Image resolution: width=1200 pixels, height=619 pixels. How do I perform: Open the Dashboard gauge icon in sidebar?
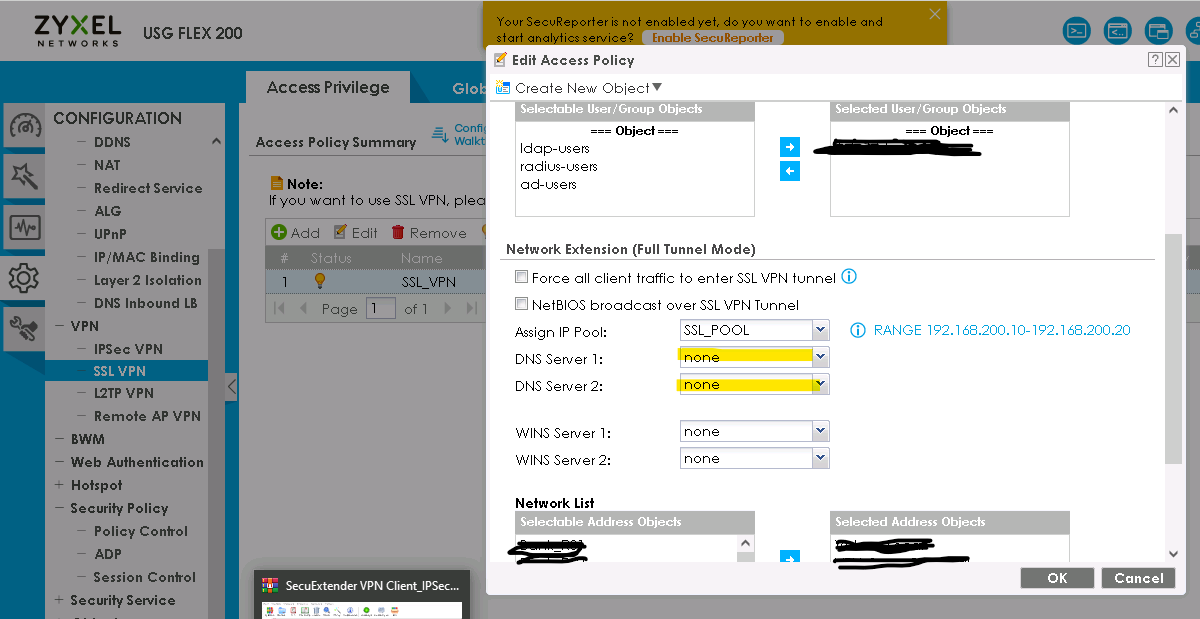pyautogui.click(x=25, y=126)
